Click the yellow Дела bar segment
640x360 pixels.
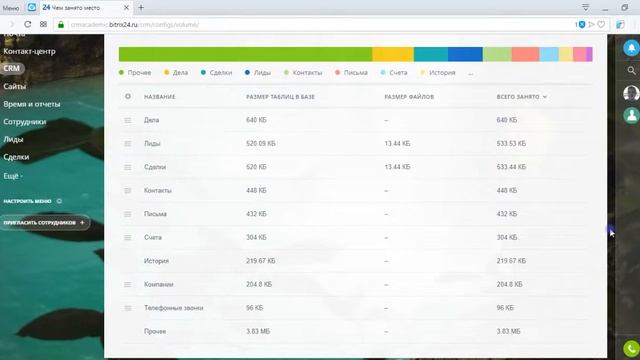pos(393,54)
